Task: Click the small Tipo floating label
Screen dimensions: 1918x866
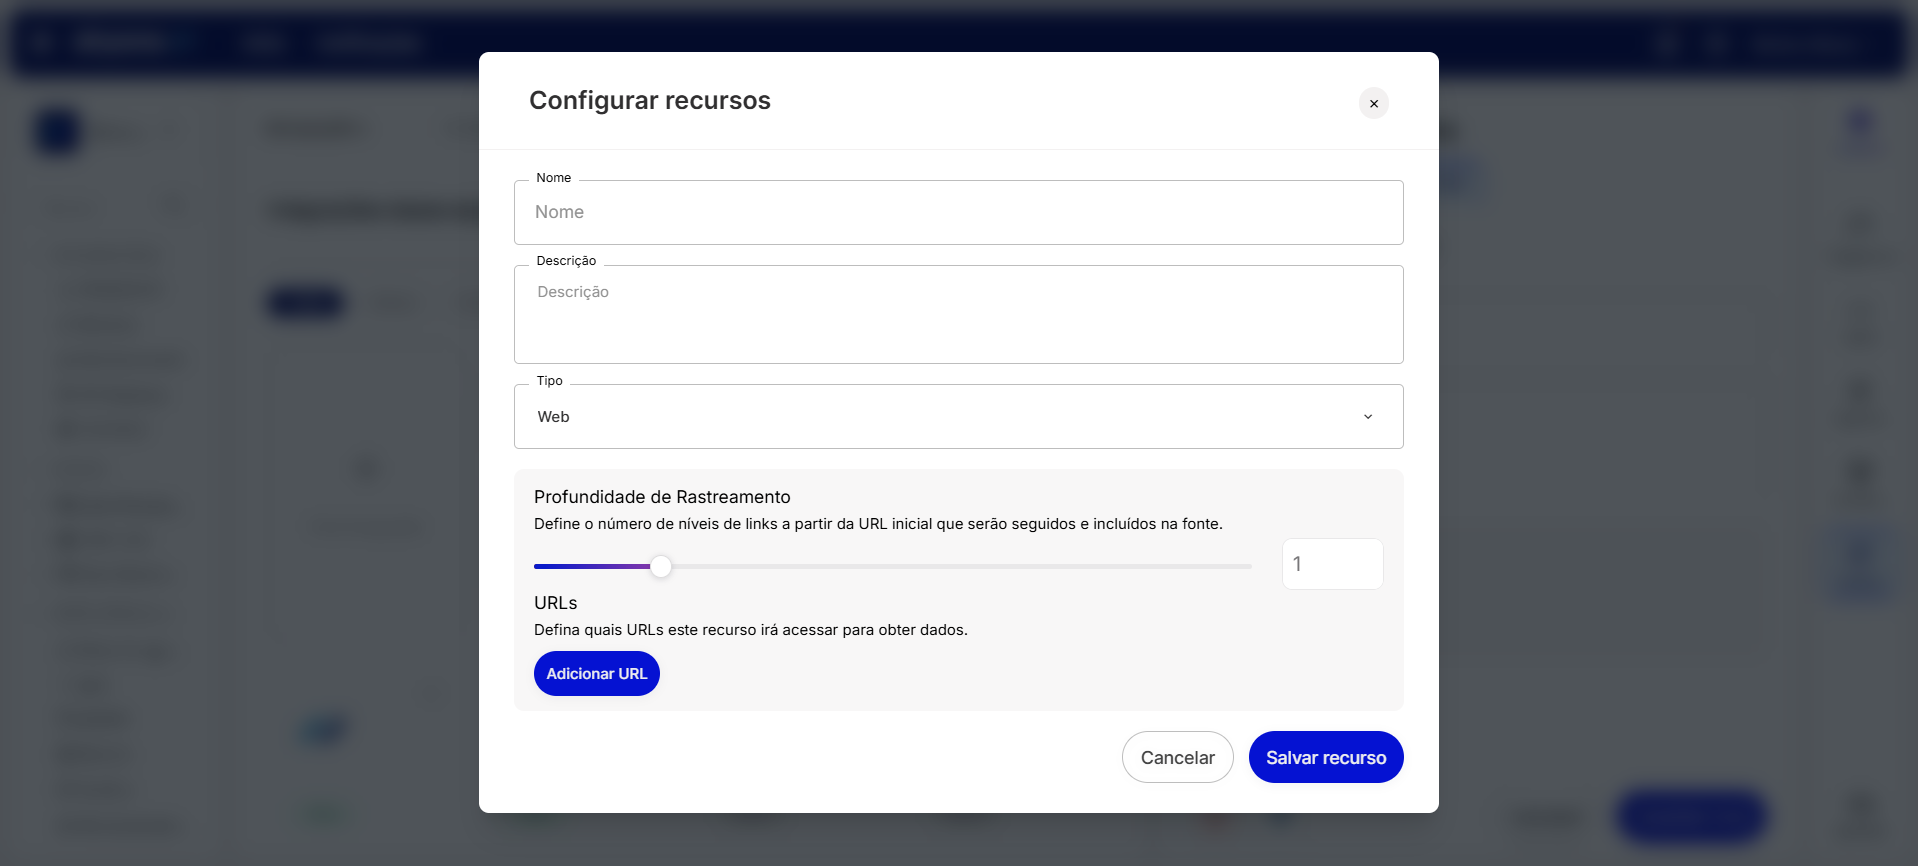Action: coord(549,381)
